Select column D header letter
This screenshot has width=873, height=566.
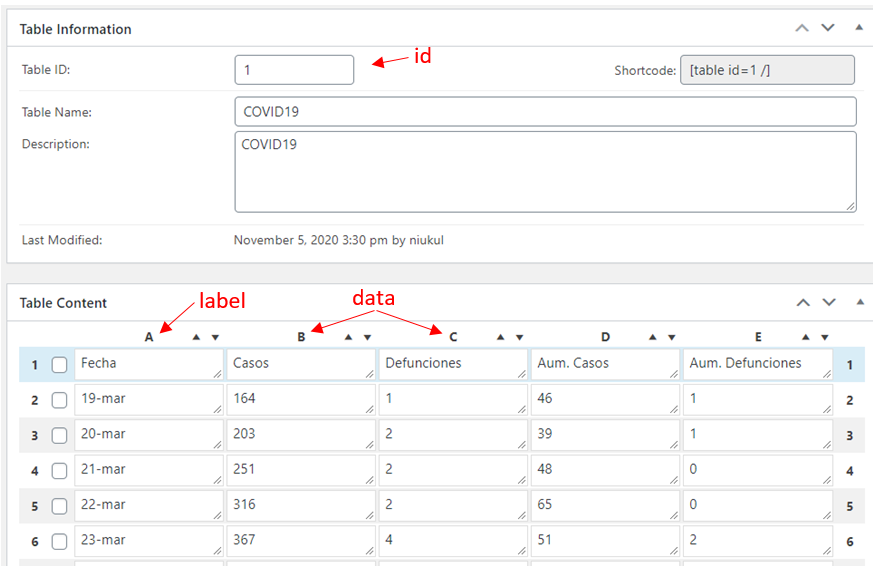(605, 337)
